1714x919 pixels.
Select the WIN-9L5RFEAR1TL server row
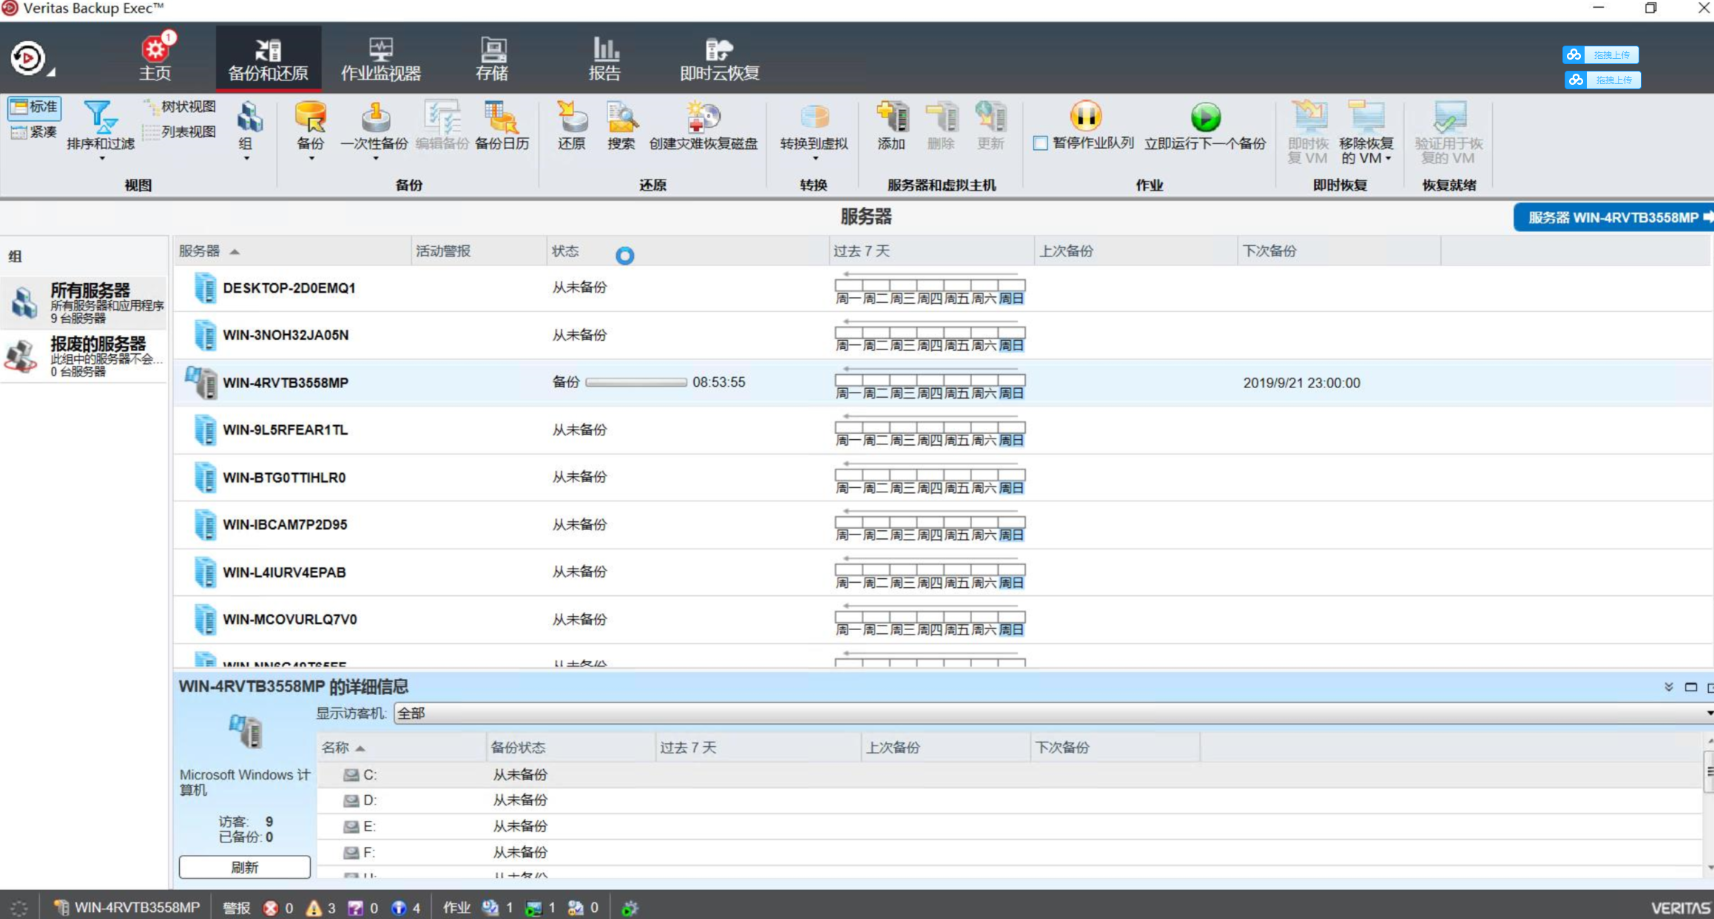[943, 430]
